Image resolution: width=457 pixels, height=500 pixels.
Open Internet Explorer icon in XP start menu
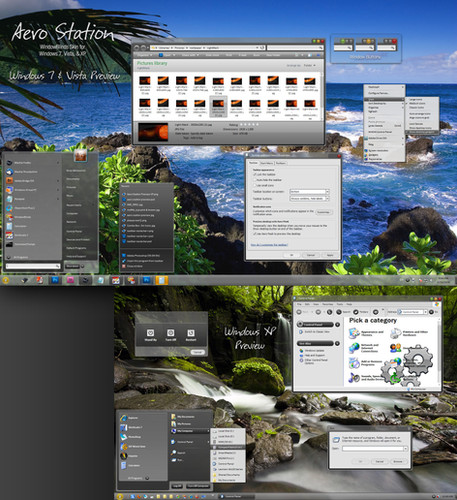pos(124,418)
